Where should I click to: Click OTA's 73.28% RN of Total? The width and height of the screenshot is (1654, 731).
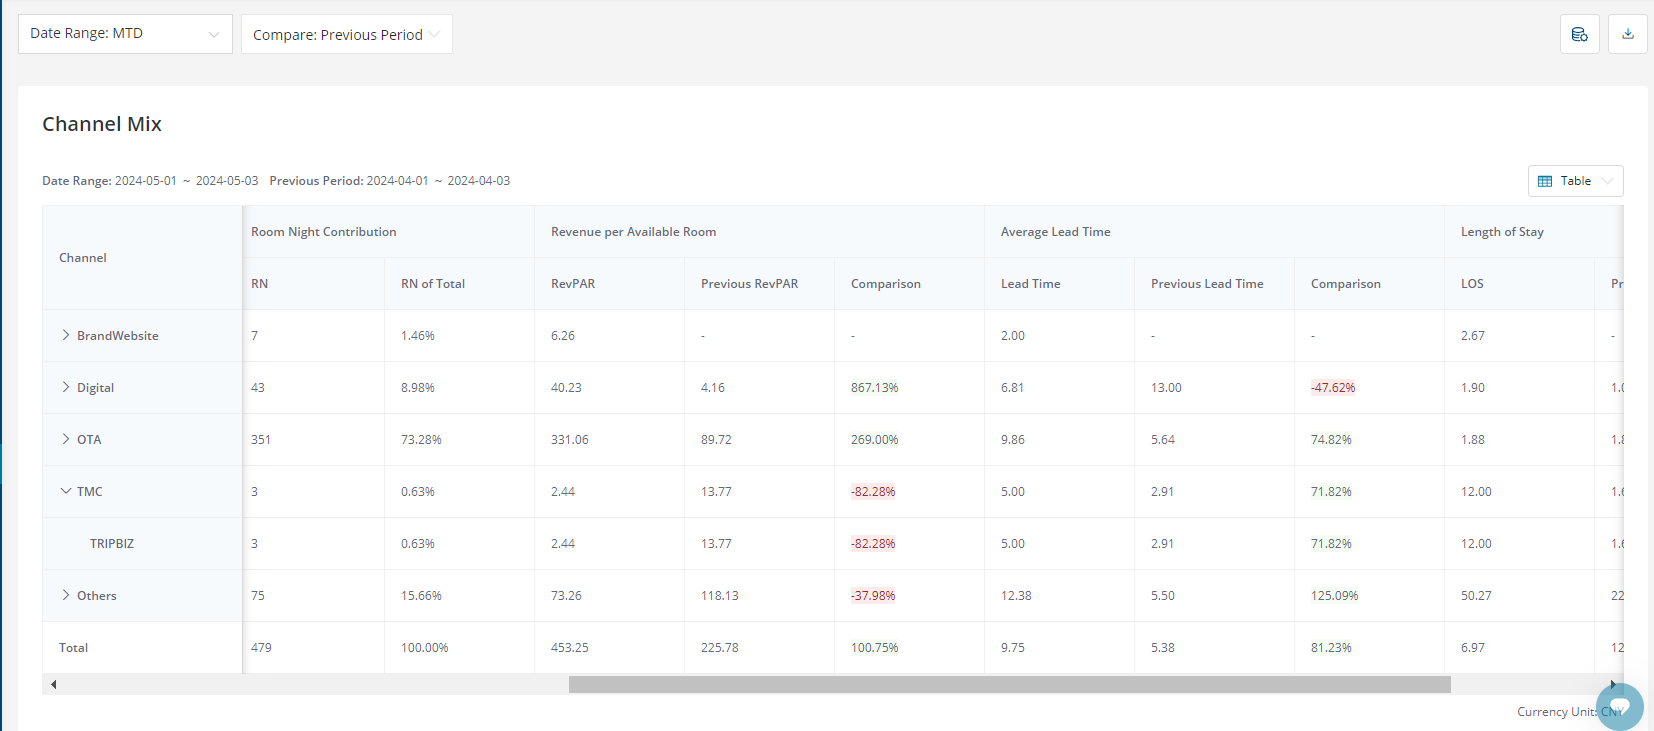(421, 440)
